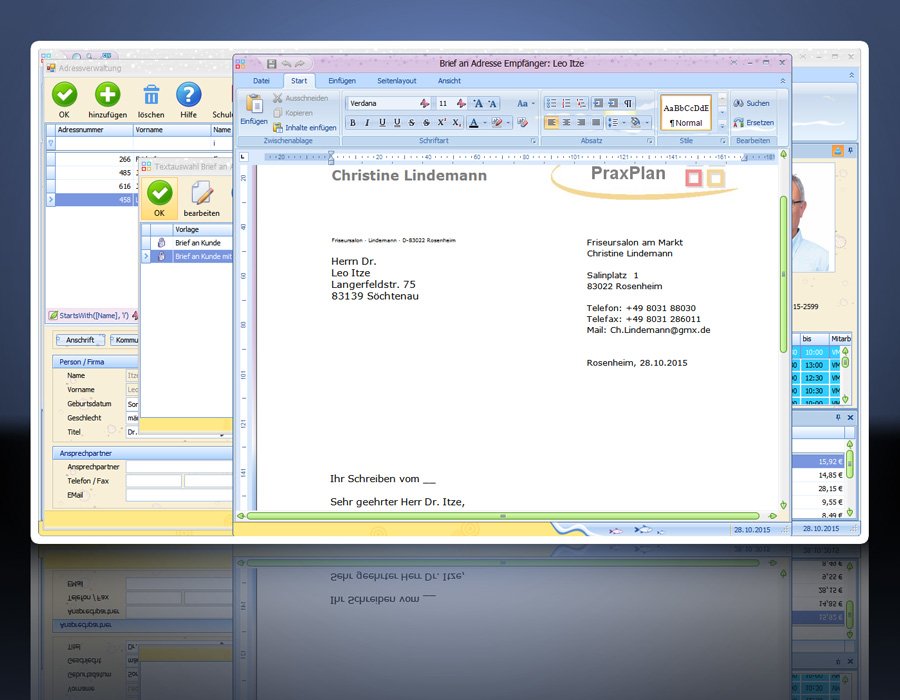This screenshot has width=900, height=700.
Task: Toggle paragraph marks ¶ display
Action: click(x=628, y=103)
